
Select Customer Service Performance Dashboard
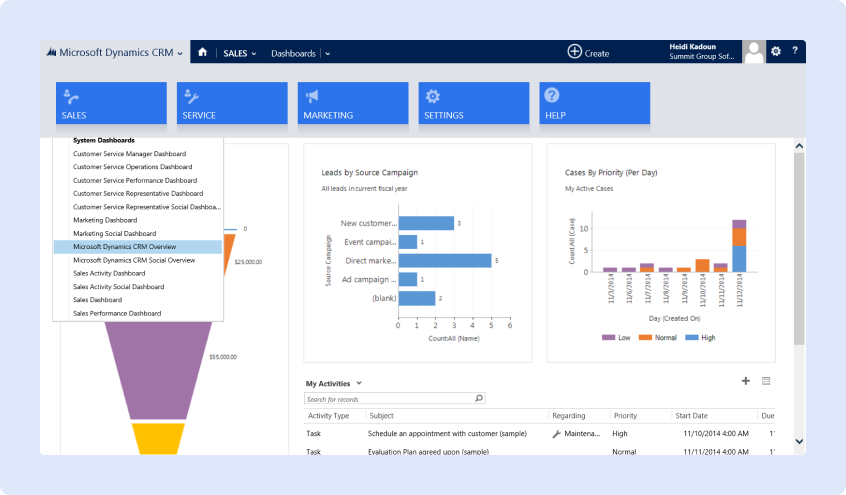point(135,180)
